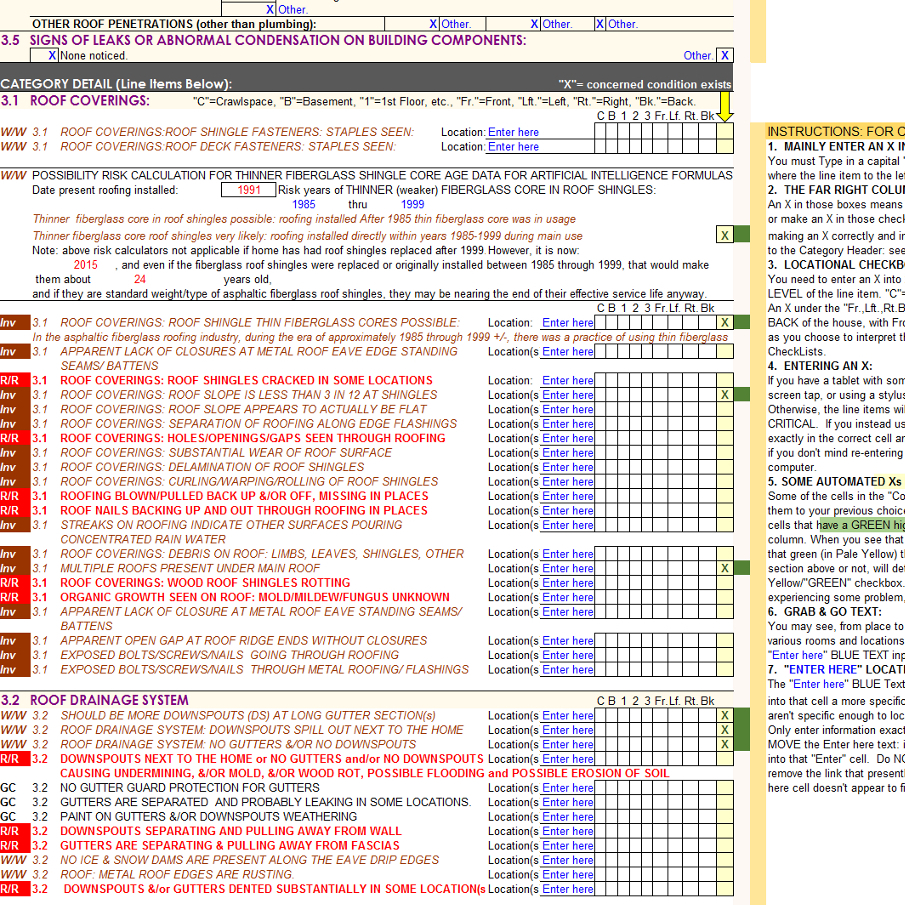The height and width of the screenshot is (905, 905).
Task: Check the concern box for 'Wood Roof Shingles Rotting'
Action: click(724, 583)
